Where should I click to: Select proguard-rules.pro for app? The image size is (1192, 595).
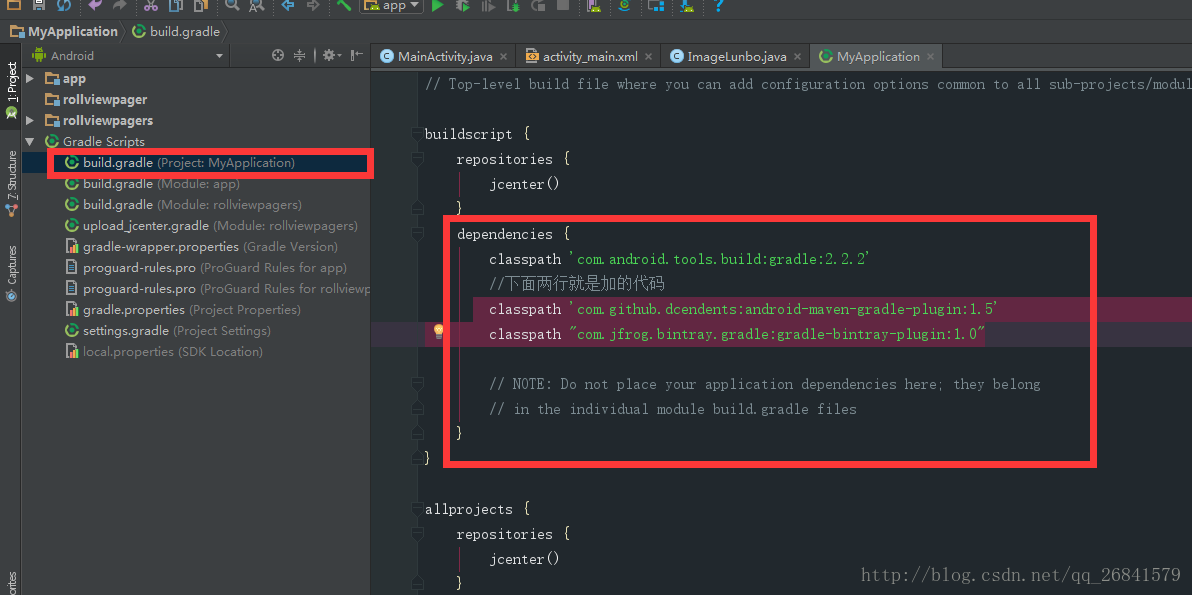[205, 267]
